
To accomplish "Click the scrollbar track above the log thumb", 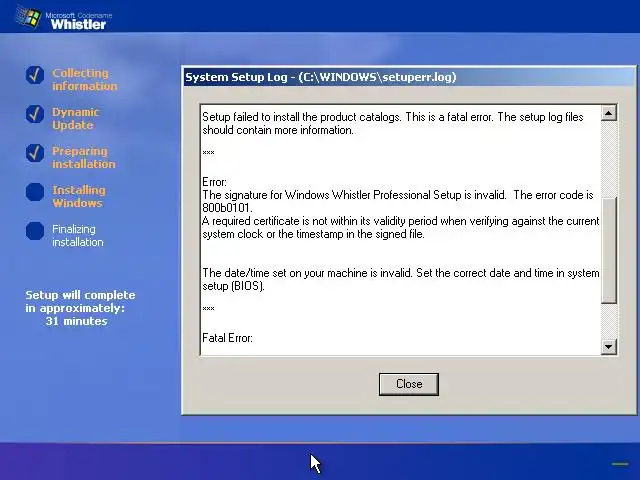I will [609, 159].
